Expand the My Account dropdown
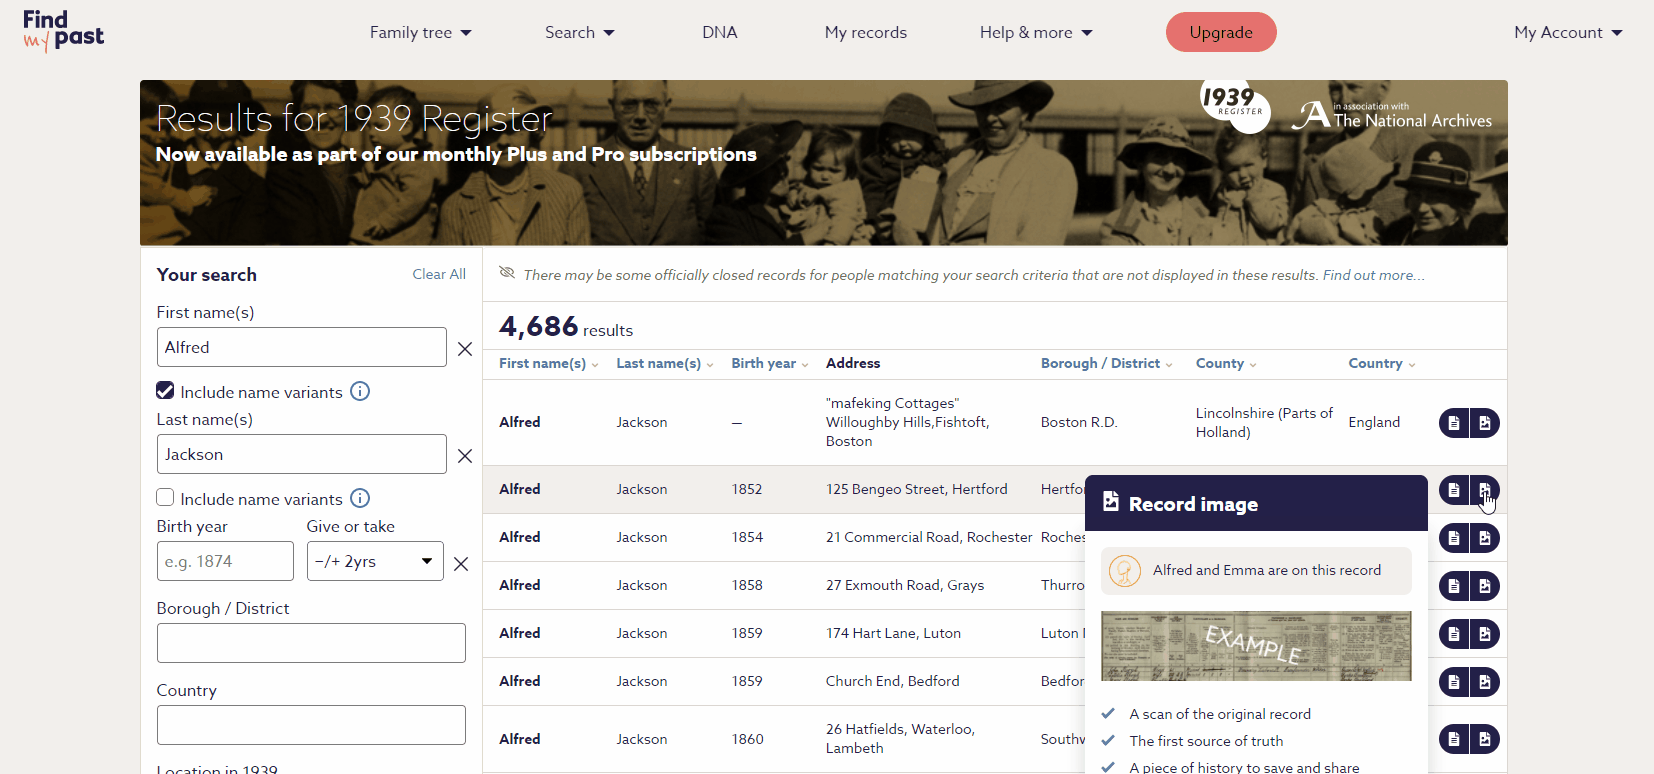 [1567, 33]
